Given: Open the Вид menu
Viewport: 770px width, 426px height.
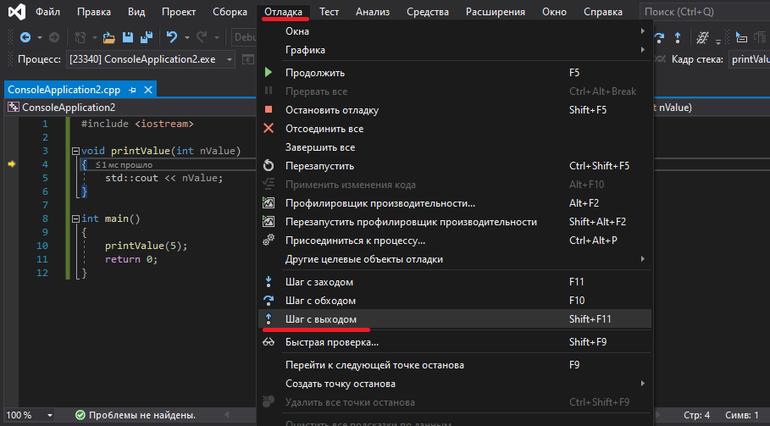Looking at the screenshot, I should [137, 12].
